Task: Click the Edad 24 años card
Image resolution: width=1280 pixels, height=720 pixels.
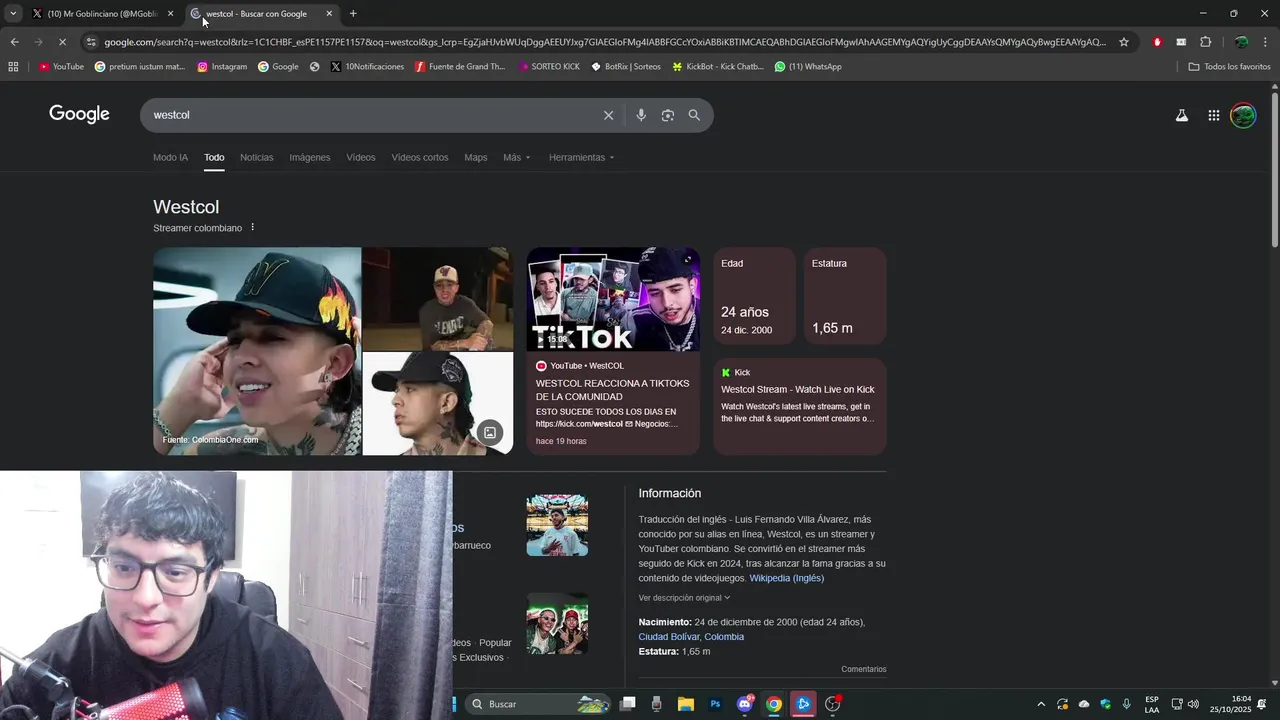Action: [x=754, y=297]
